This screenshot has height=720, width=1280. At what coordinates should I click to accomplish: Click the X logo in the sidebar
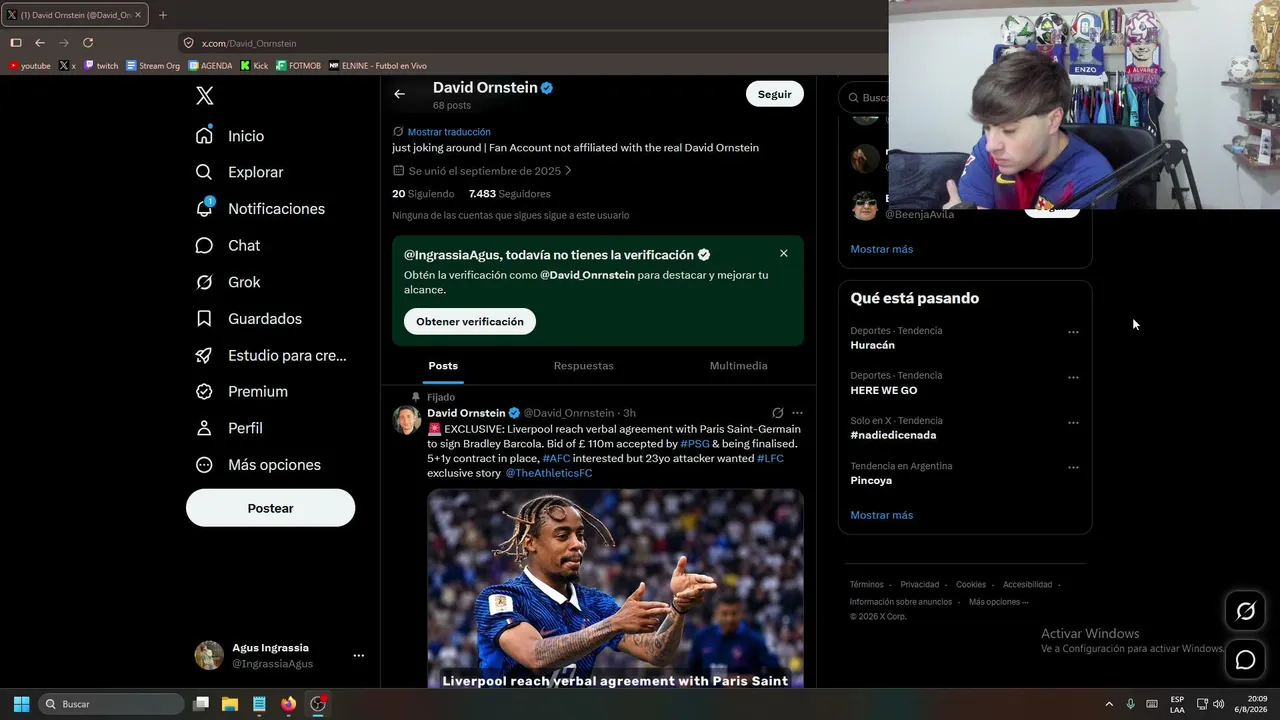(204, 96)
